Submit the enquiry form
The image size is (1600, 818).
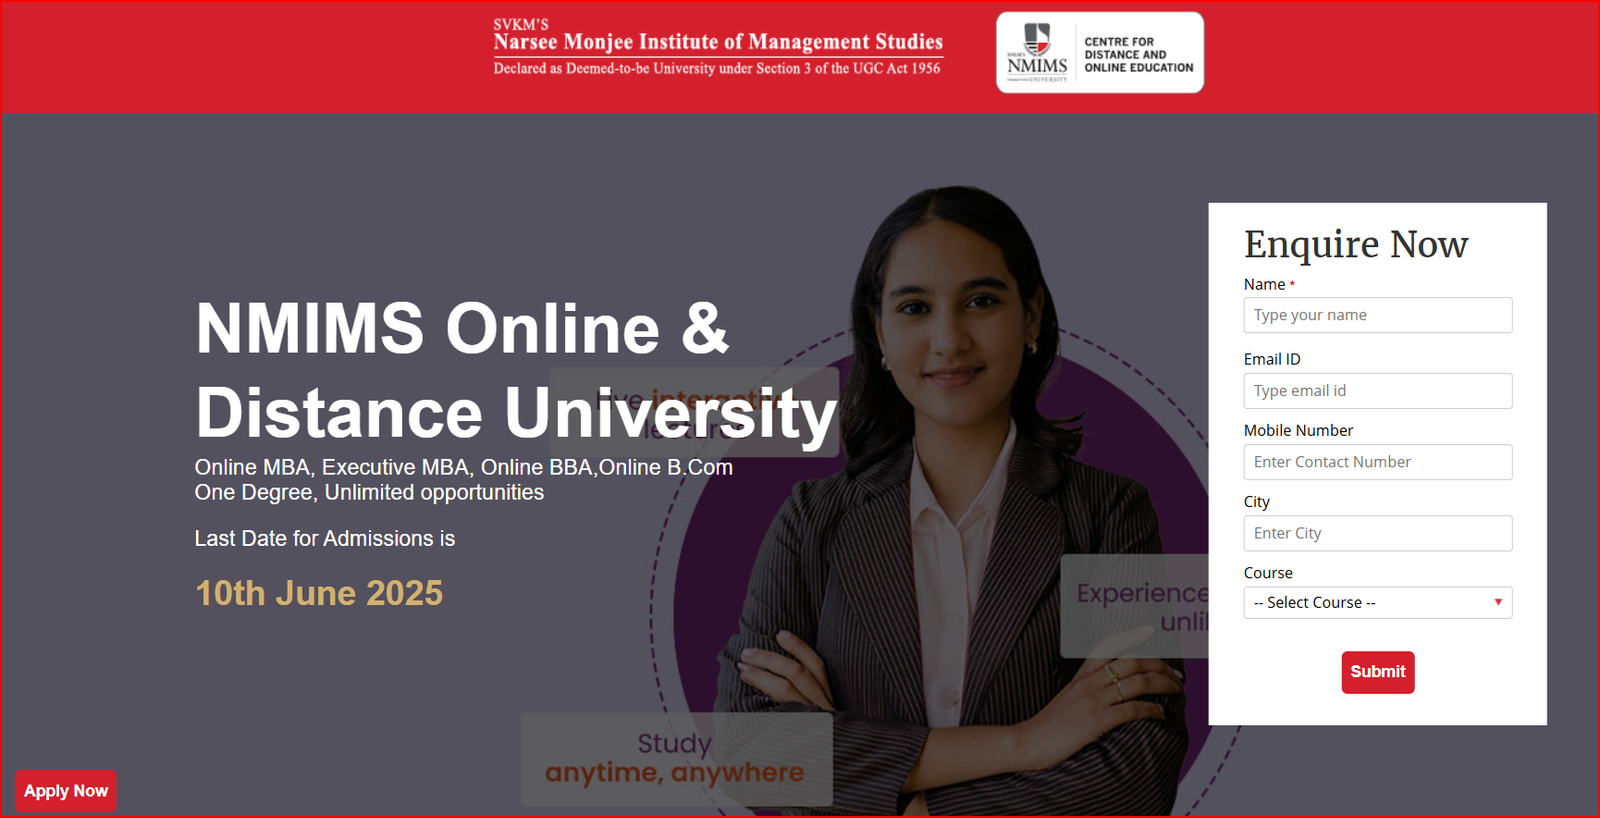point(1378,672)
